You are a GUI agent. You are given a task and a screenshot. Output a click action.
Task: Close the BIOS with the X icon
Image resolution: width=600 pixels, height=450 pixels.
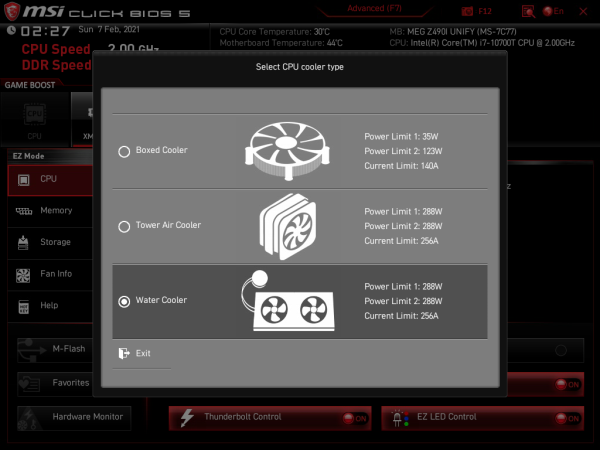tap(583, 11)
